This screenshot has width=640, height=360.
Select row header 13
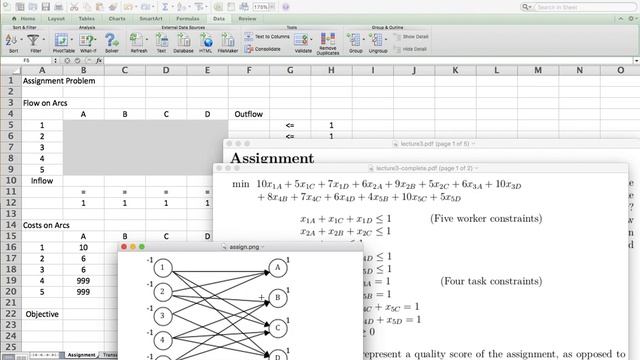point(11,213)
